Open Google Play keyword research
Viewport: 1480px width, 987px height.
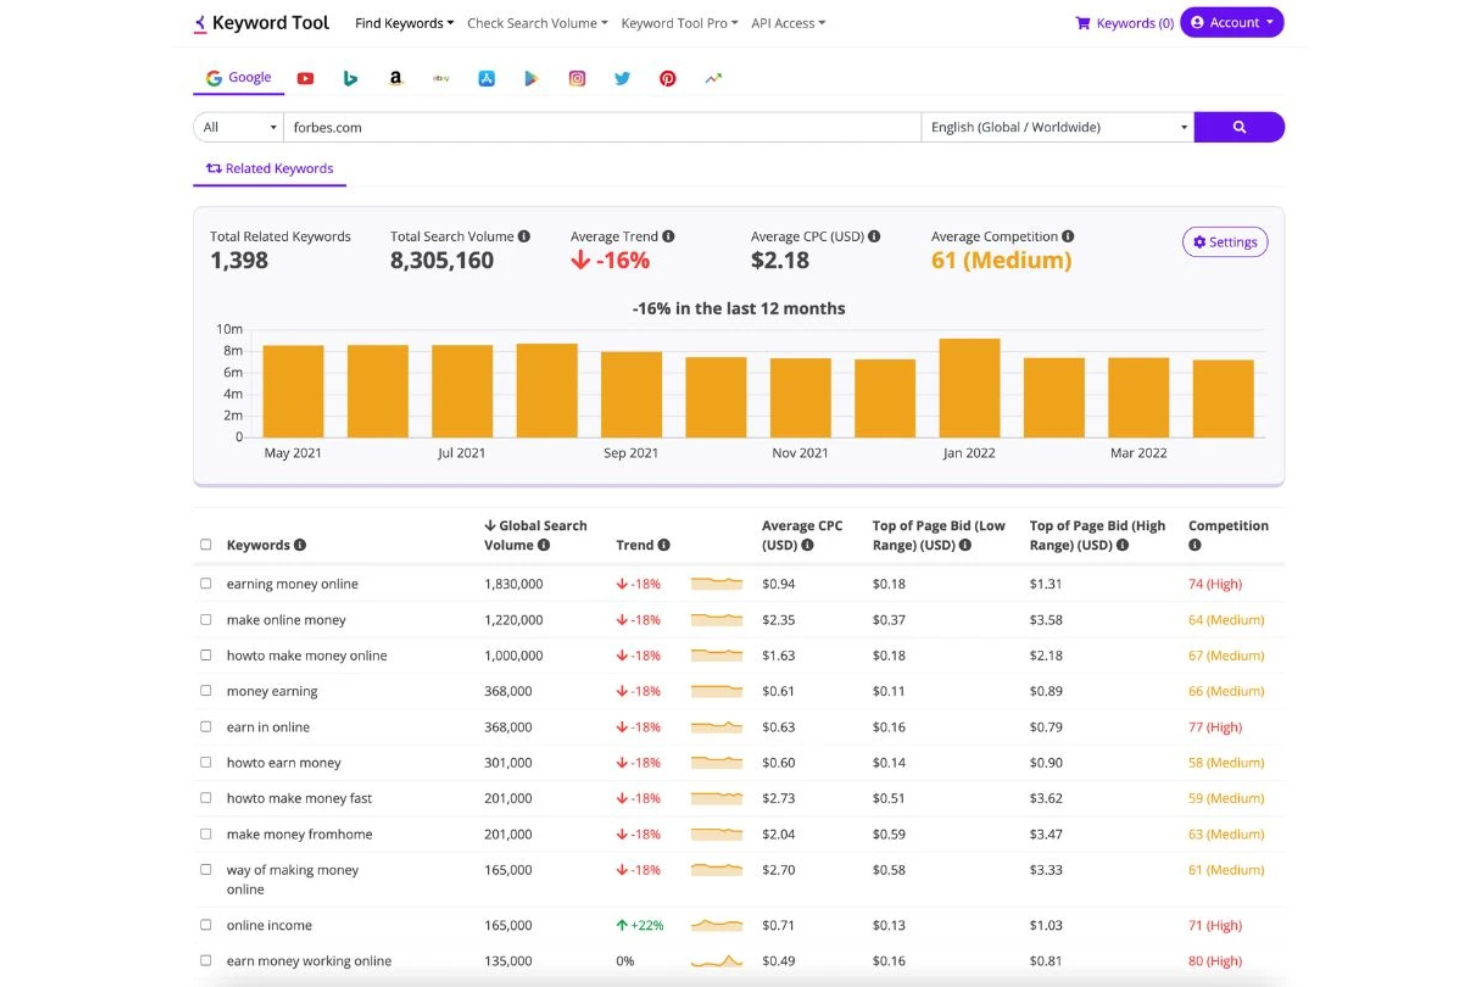(531, 78)
